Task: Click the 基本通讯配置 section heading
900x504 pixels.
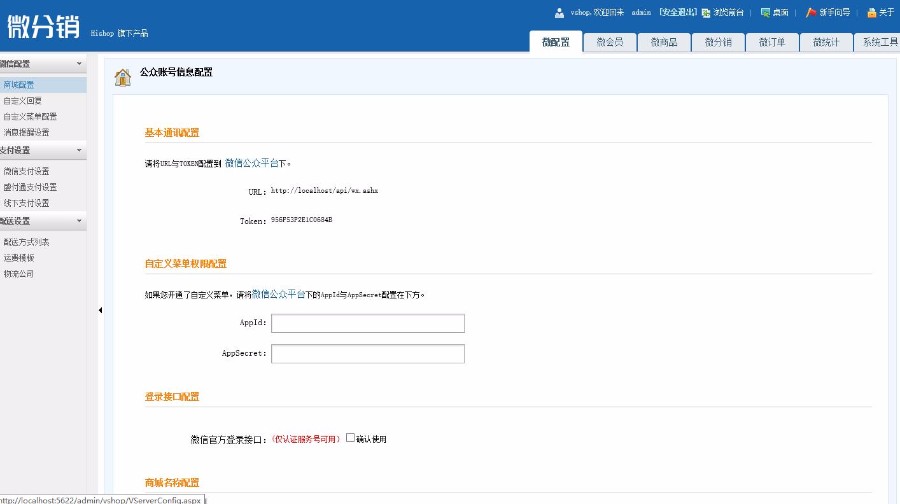Action: click(x=172, y=133)
